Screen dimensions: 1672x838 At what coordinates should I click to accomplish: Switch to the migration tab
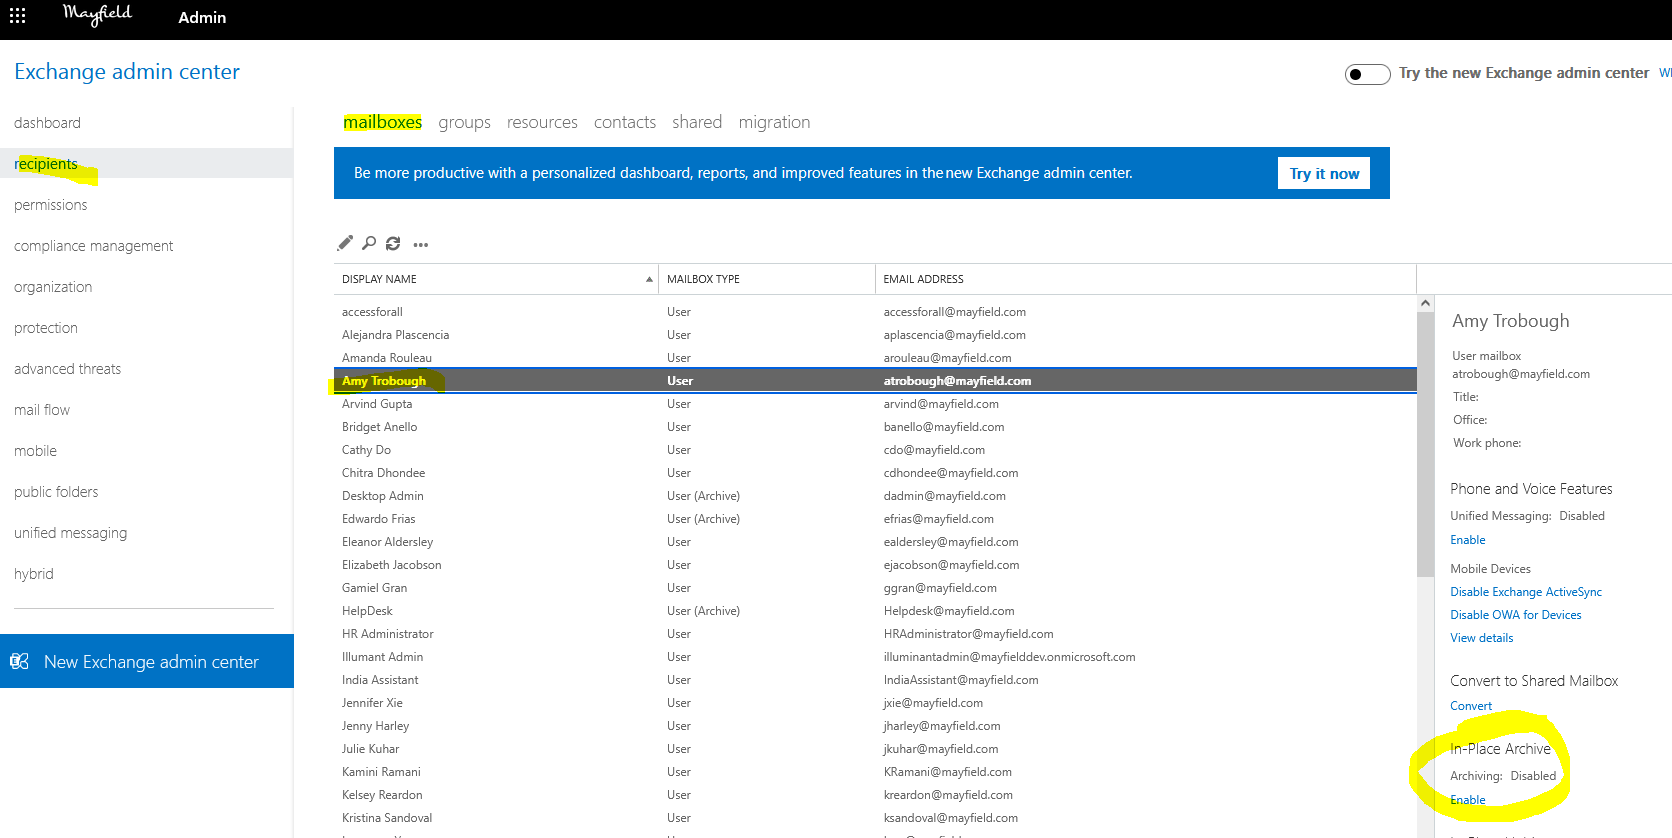(774, 122)
